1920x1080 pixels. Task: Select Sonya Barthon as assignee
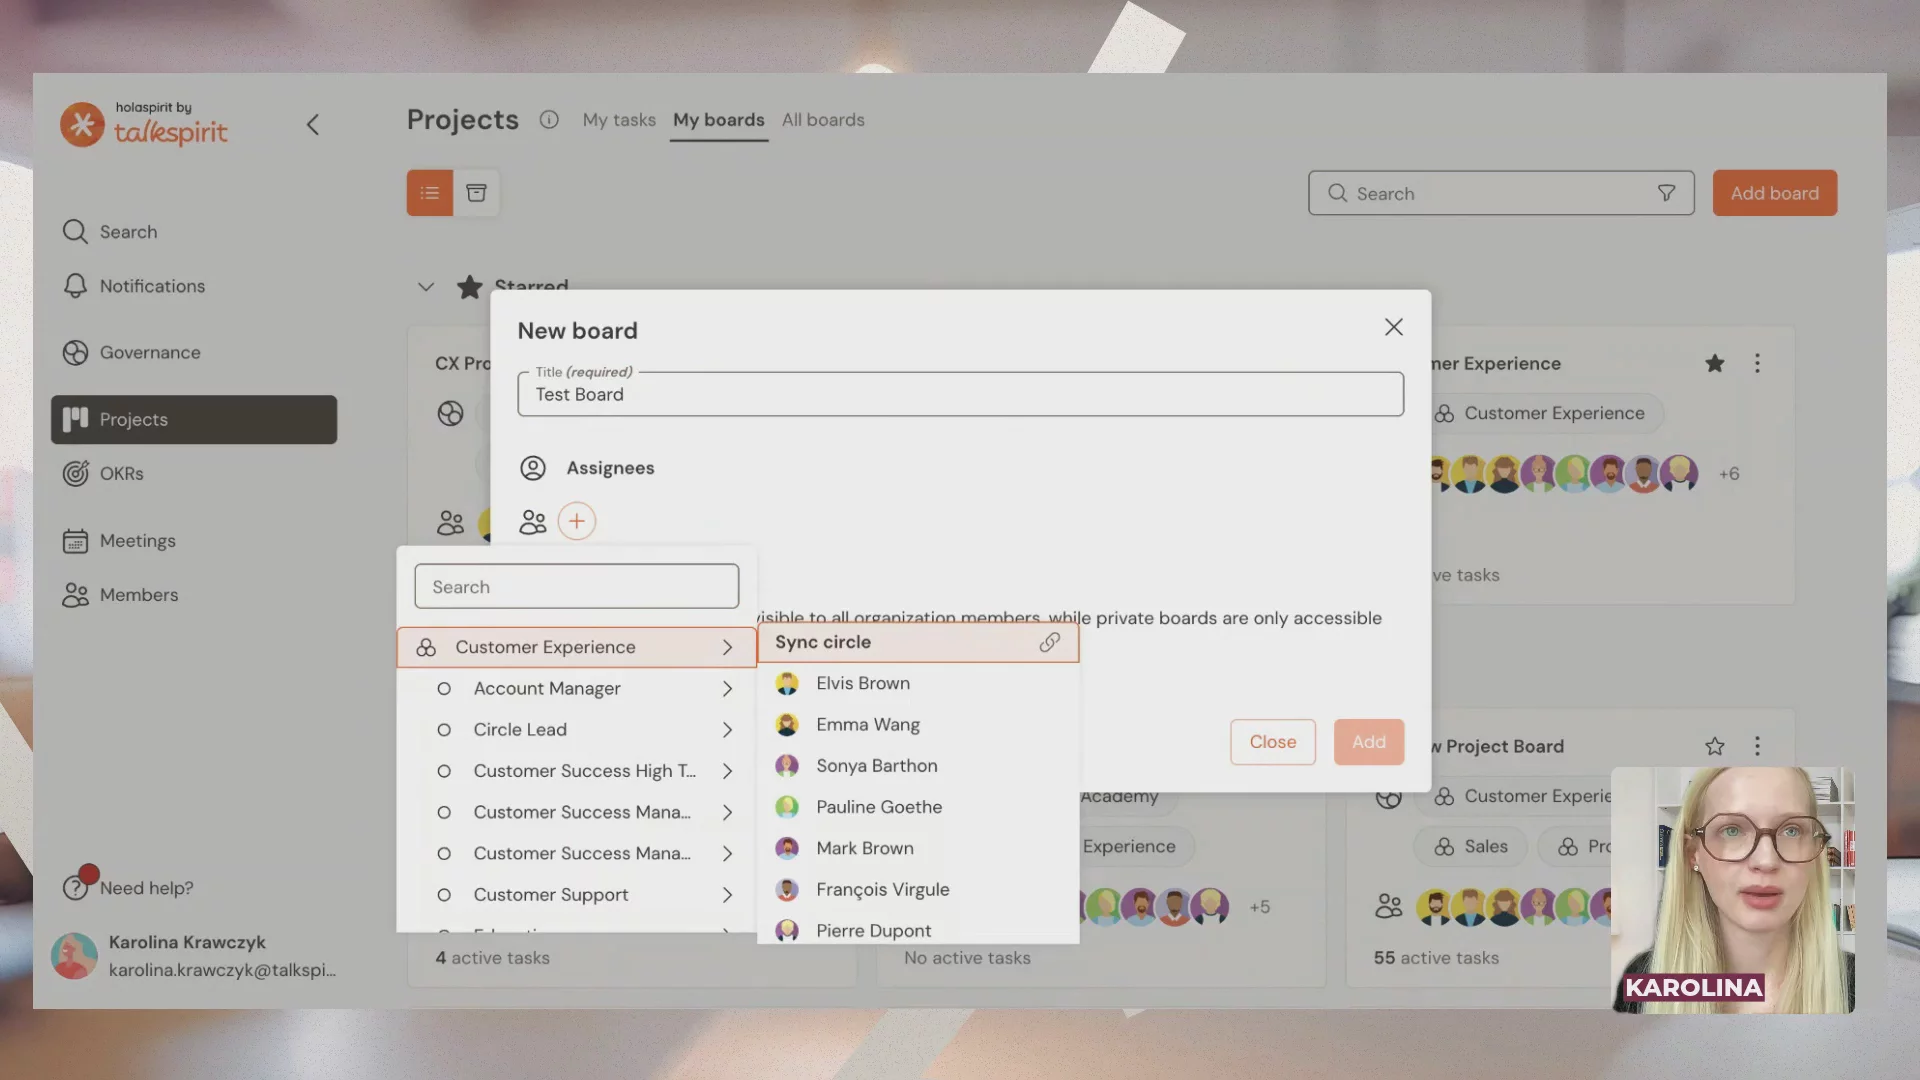click(x=918, y=766)
